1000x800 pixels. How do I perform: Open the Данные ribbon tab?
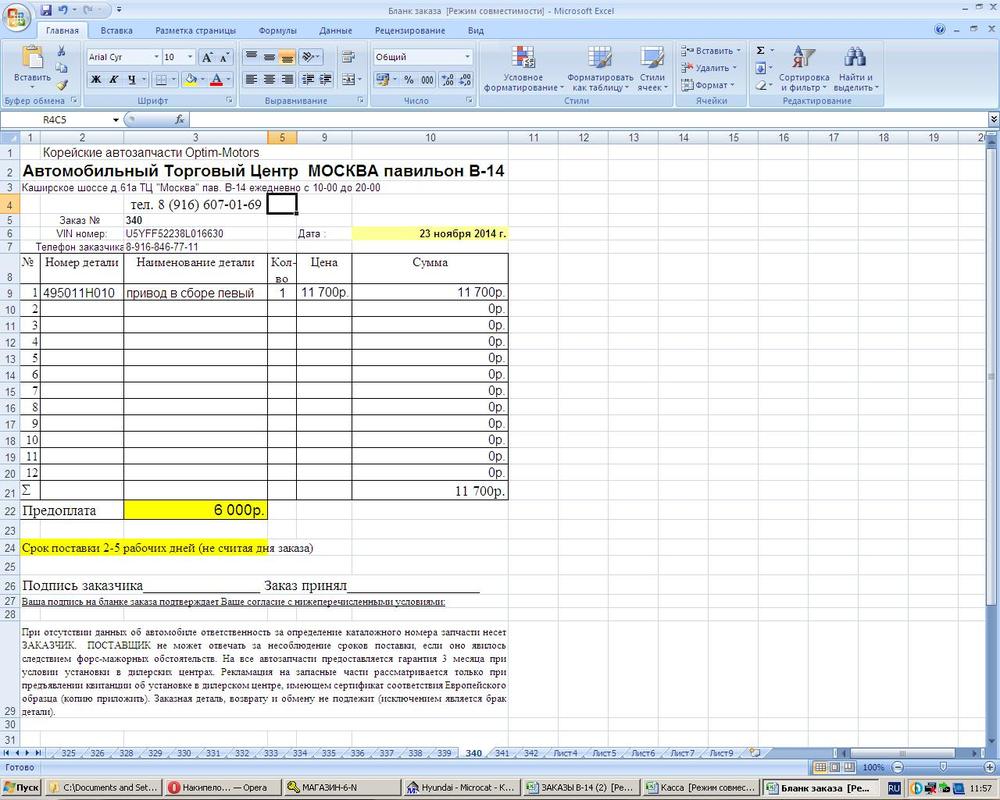[335, 31]
